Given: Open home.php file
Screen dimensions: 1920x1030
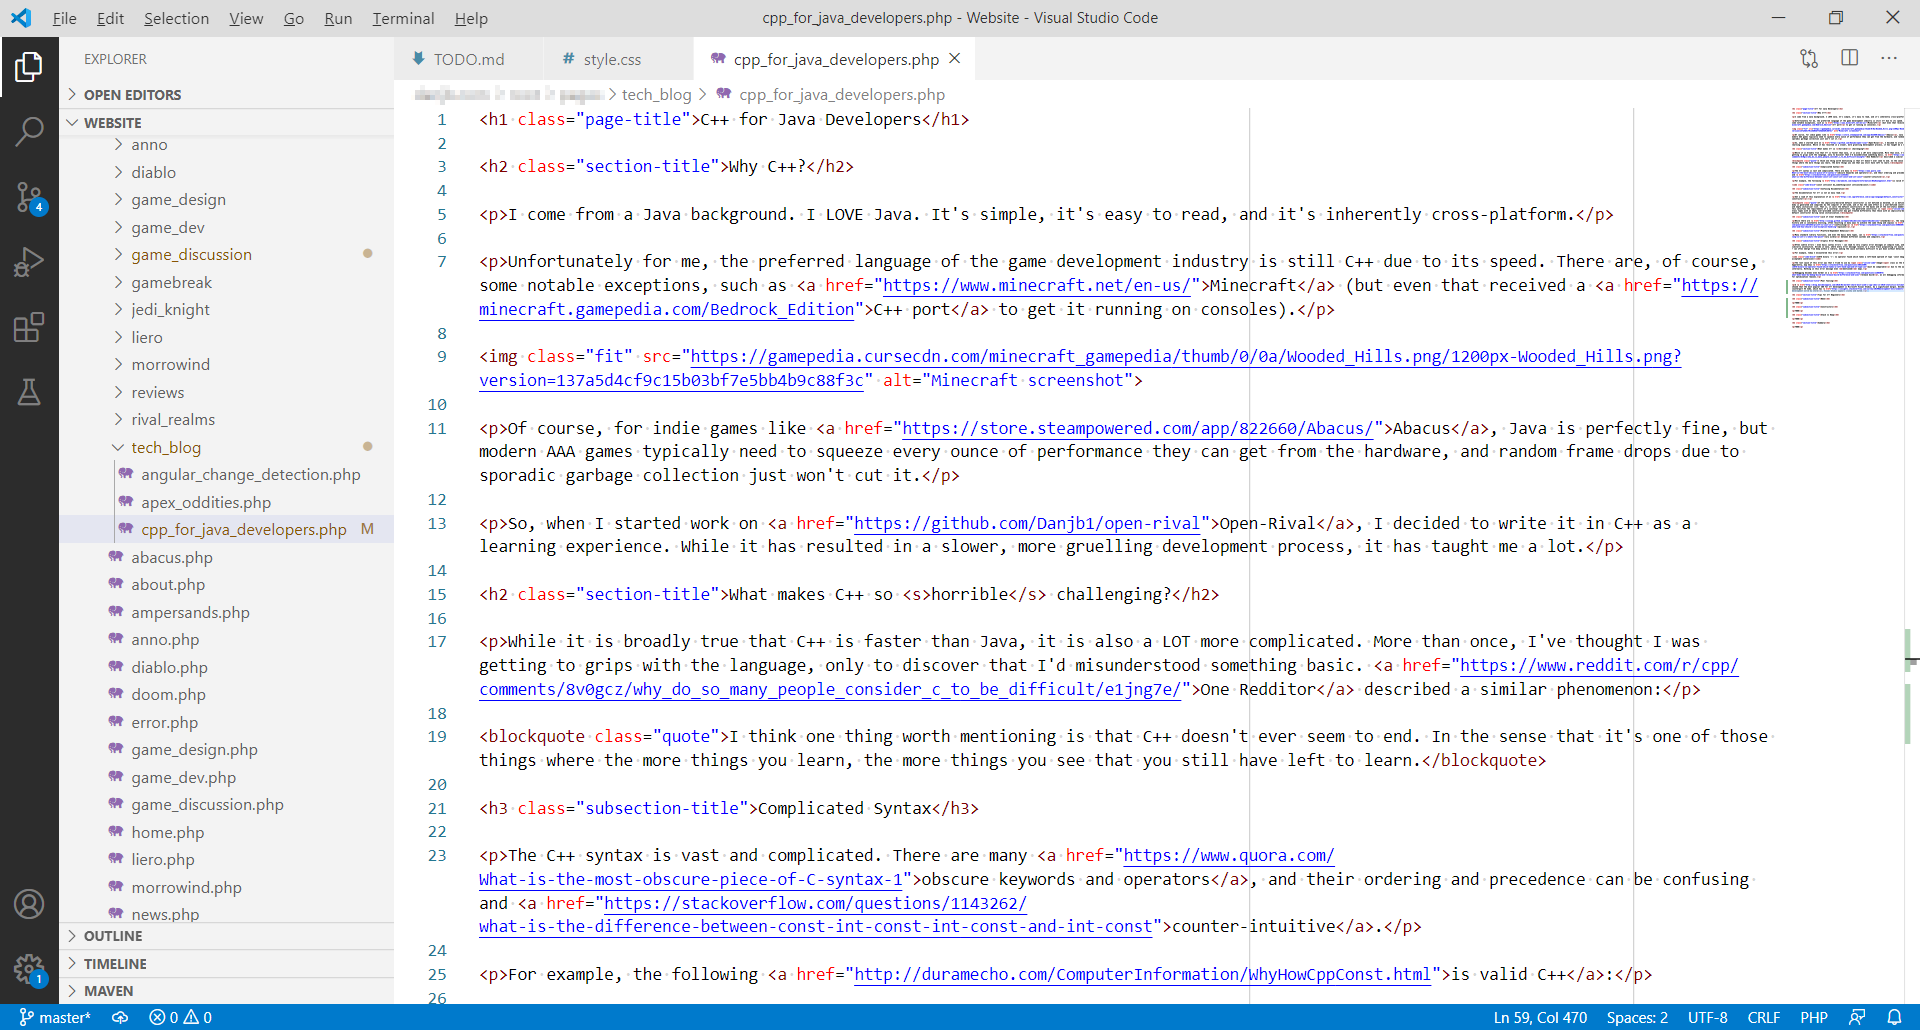Looking at the screenshot, I should (x=227, y=833).
